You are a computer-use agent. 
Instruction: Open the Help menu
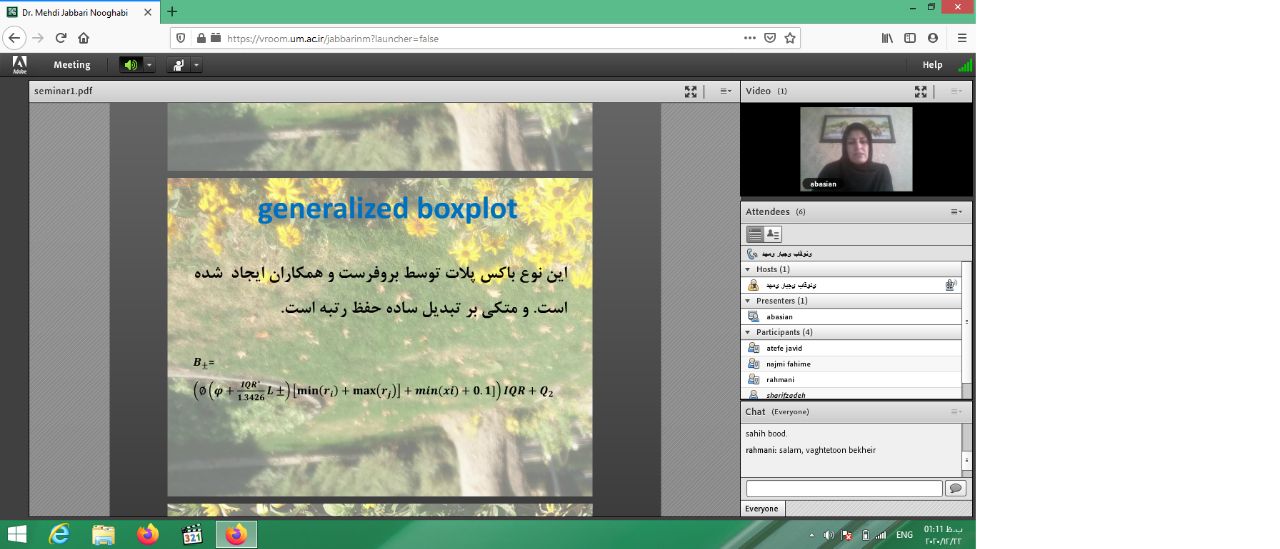pyautogui.click(x=932, y=65)
